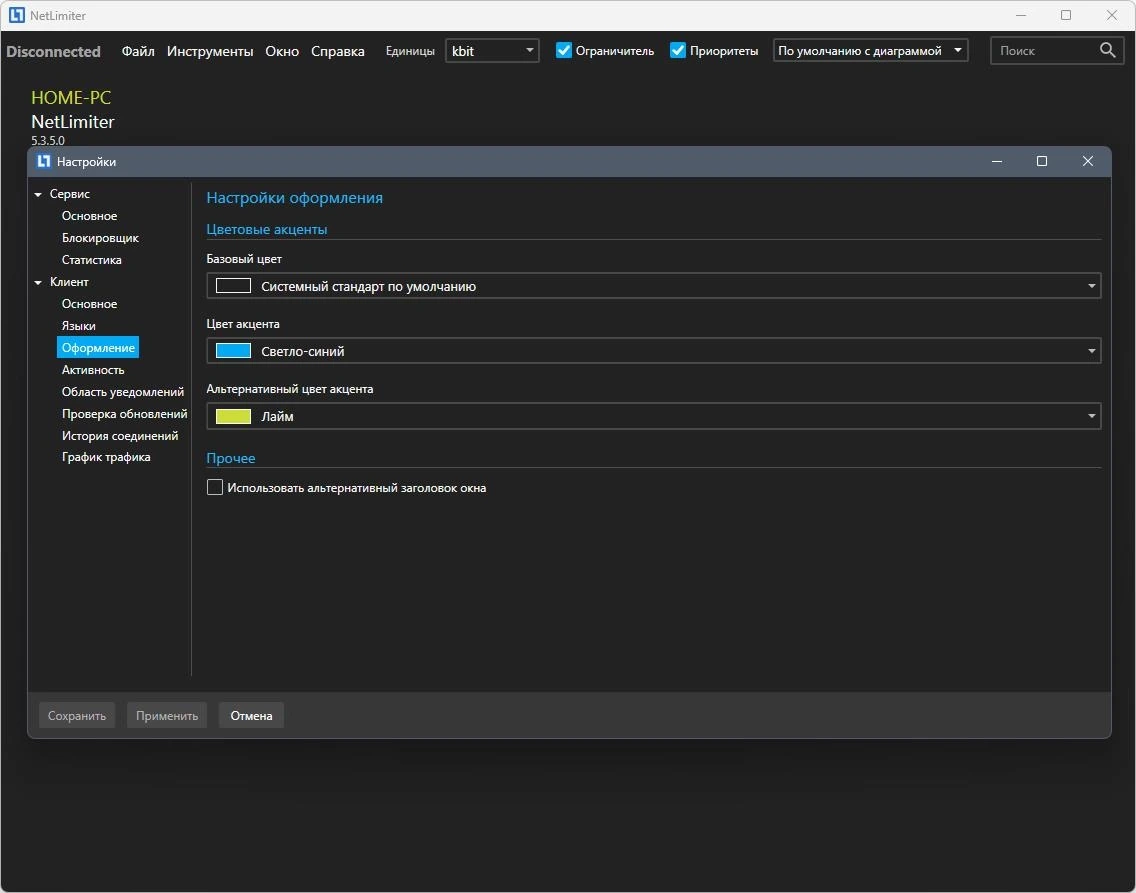The height and width of the screenshot is (893, 1136).
Task: Click the Отмена button
Action: (251, 716)
